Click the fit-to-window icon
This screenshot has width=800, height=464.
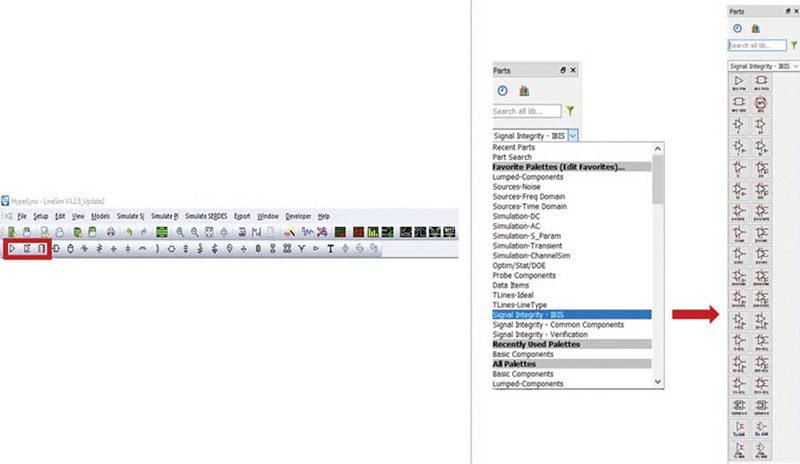click(209, 232)
